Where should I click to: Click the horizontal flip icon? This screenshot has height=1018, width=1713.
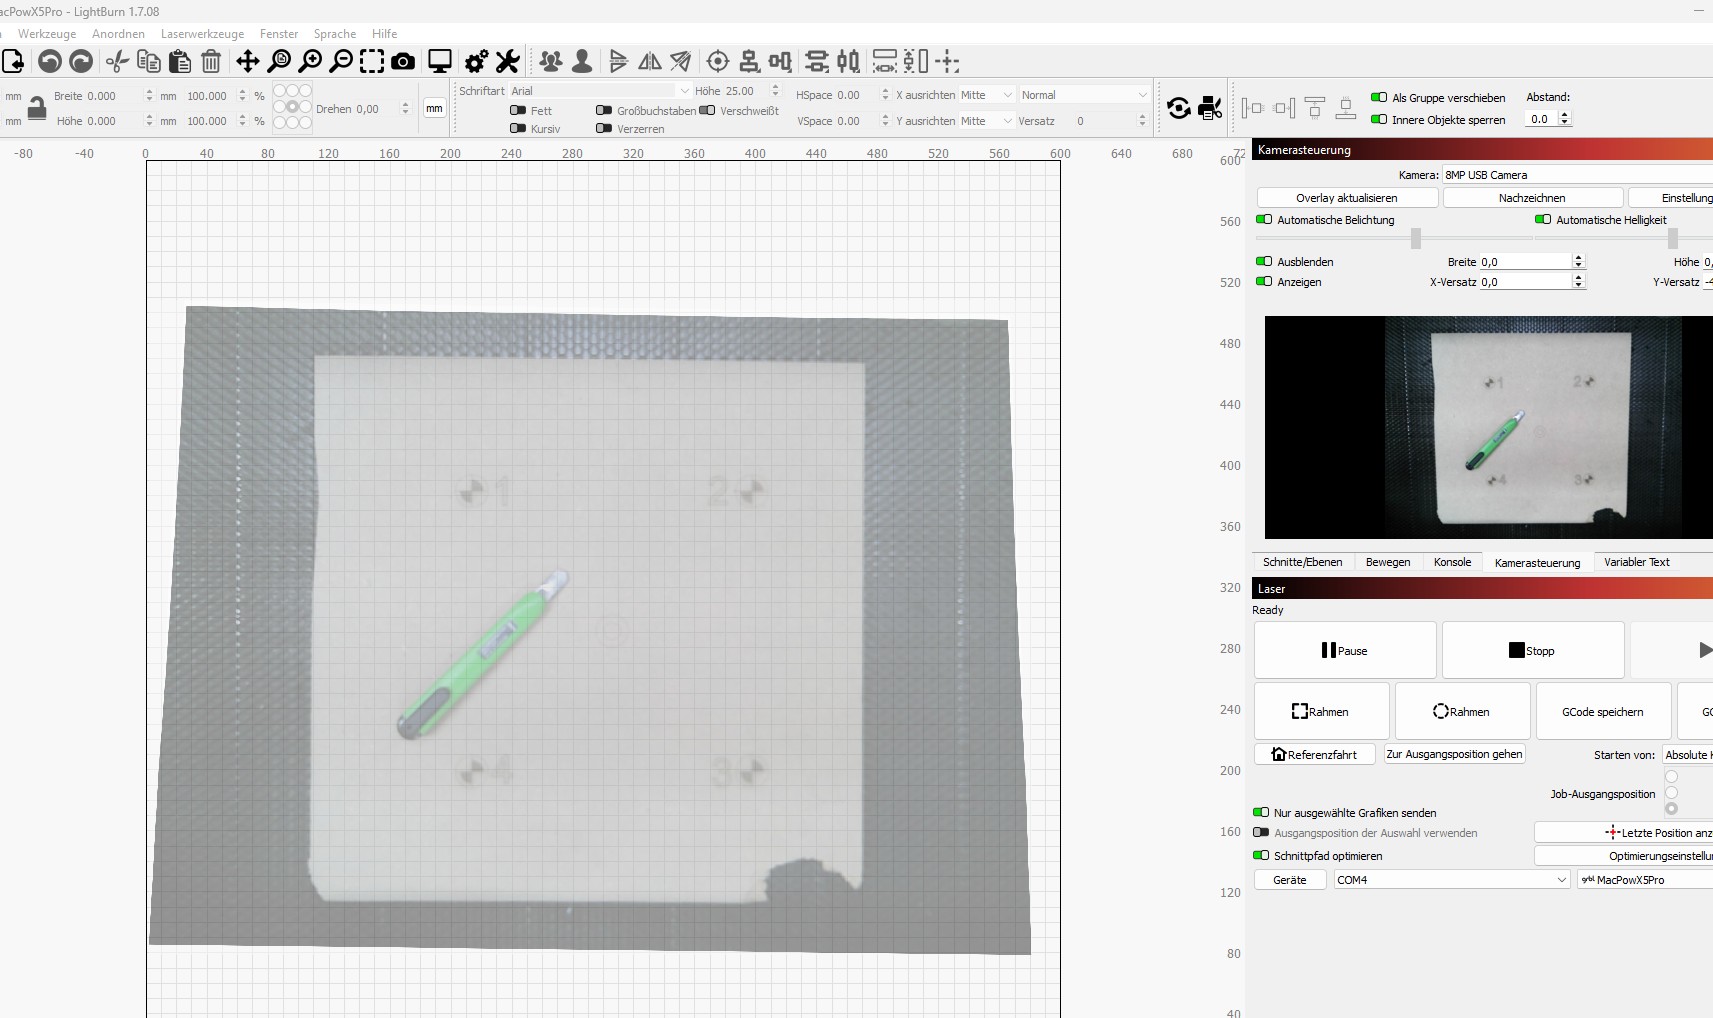[x=650, y=61]
